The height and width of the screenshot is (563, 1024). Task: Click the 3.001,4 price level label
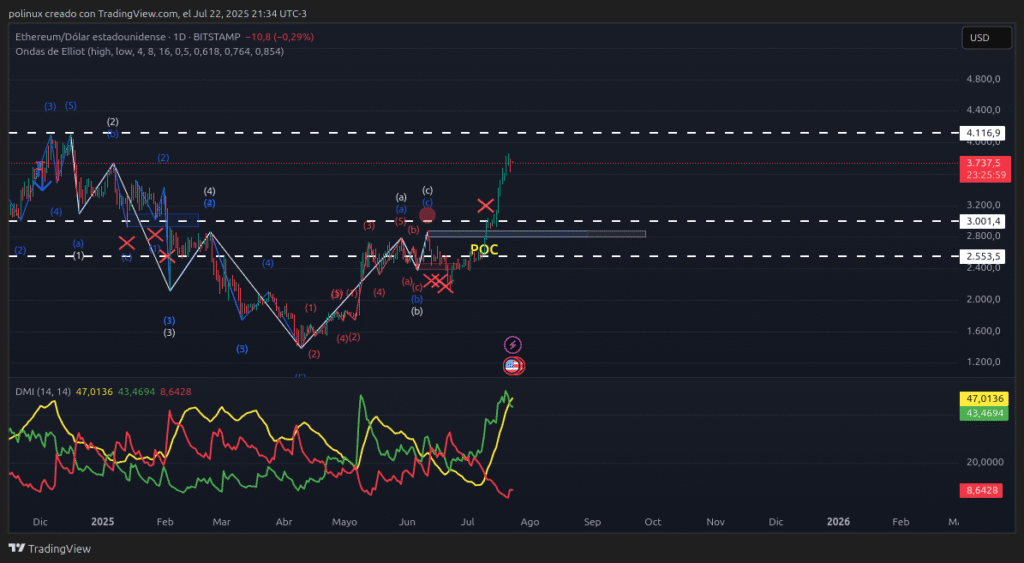(979, 221)
